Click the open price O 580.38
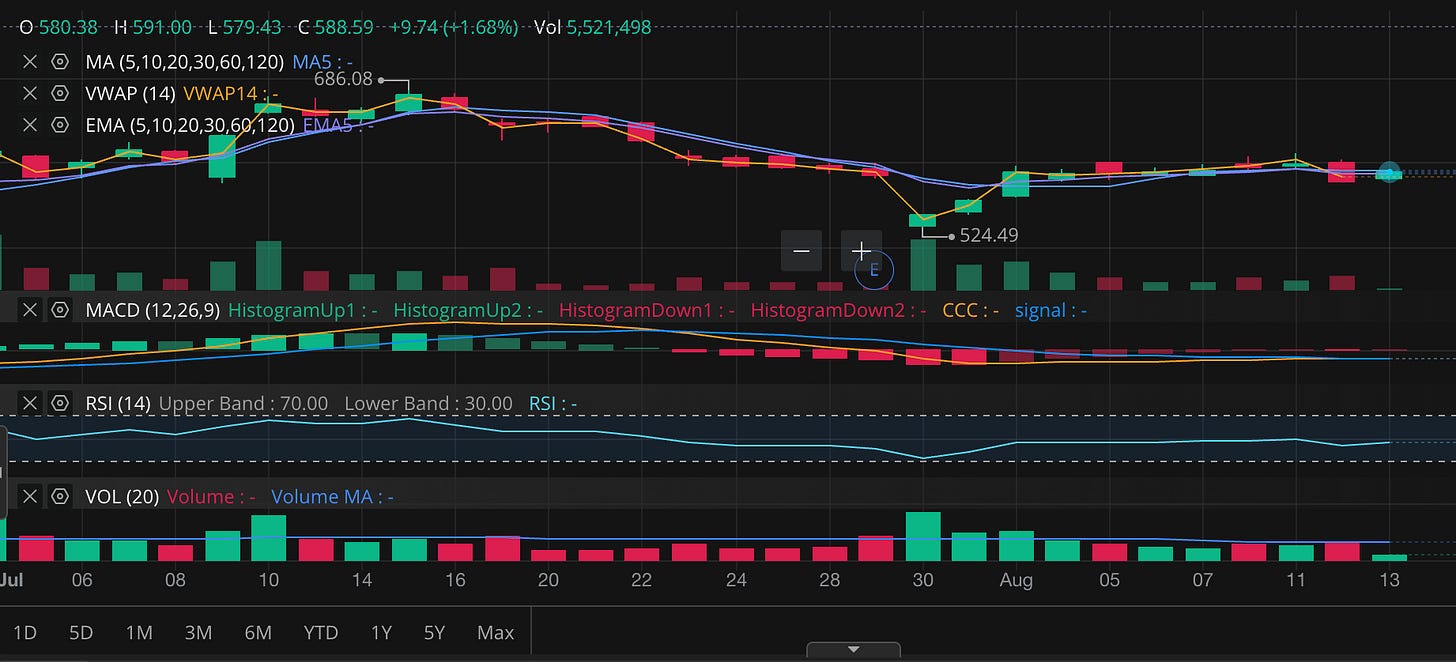Viewport: 1456px width, 662px height. point(58,27)
